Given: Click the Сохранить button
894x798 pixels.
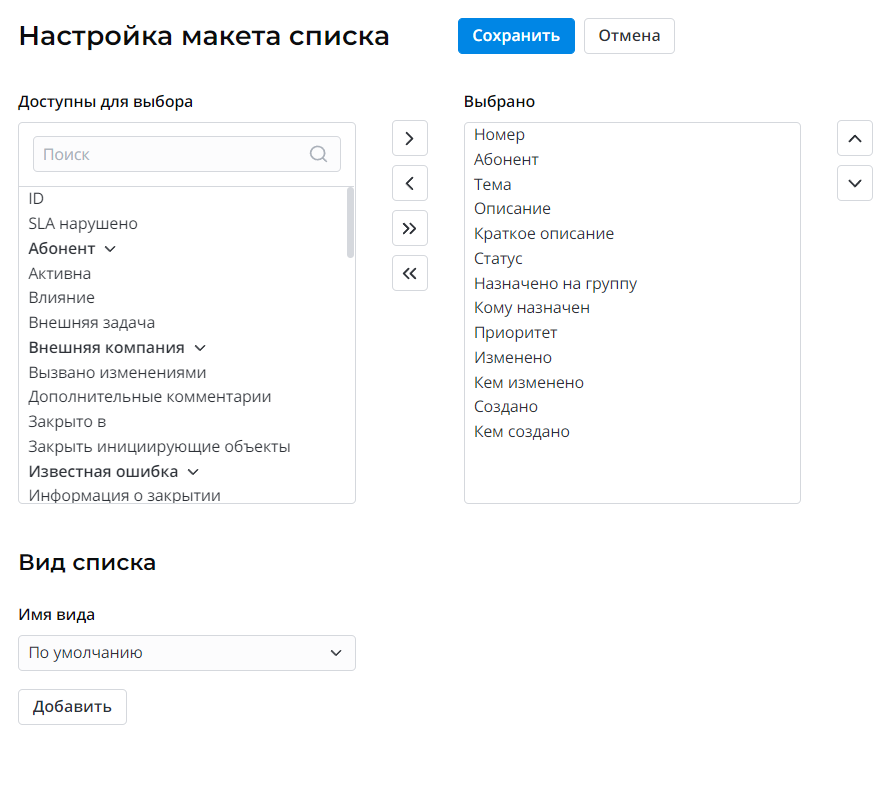Looking at the screenshot, I should (x=516, y=35).
